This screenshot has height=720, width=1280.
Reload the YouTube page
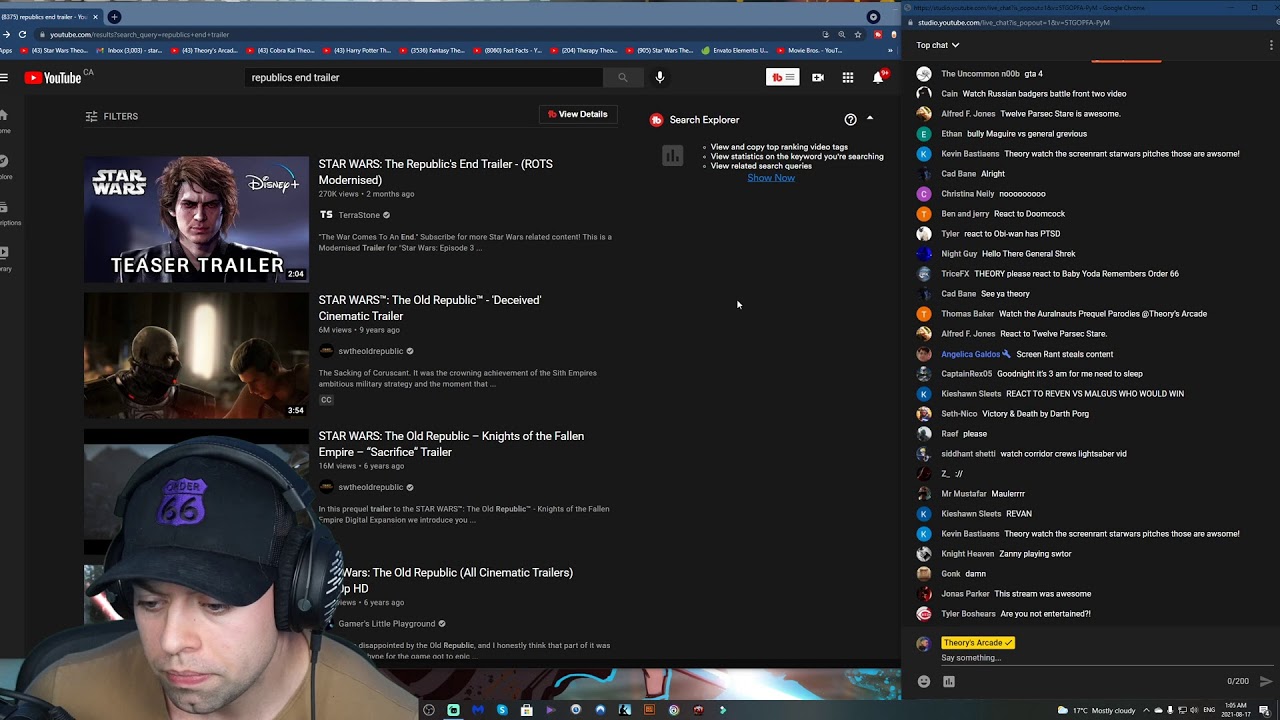pyautogui.click(x=22, y=34)
